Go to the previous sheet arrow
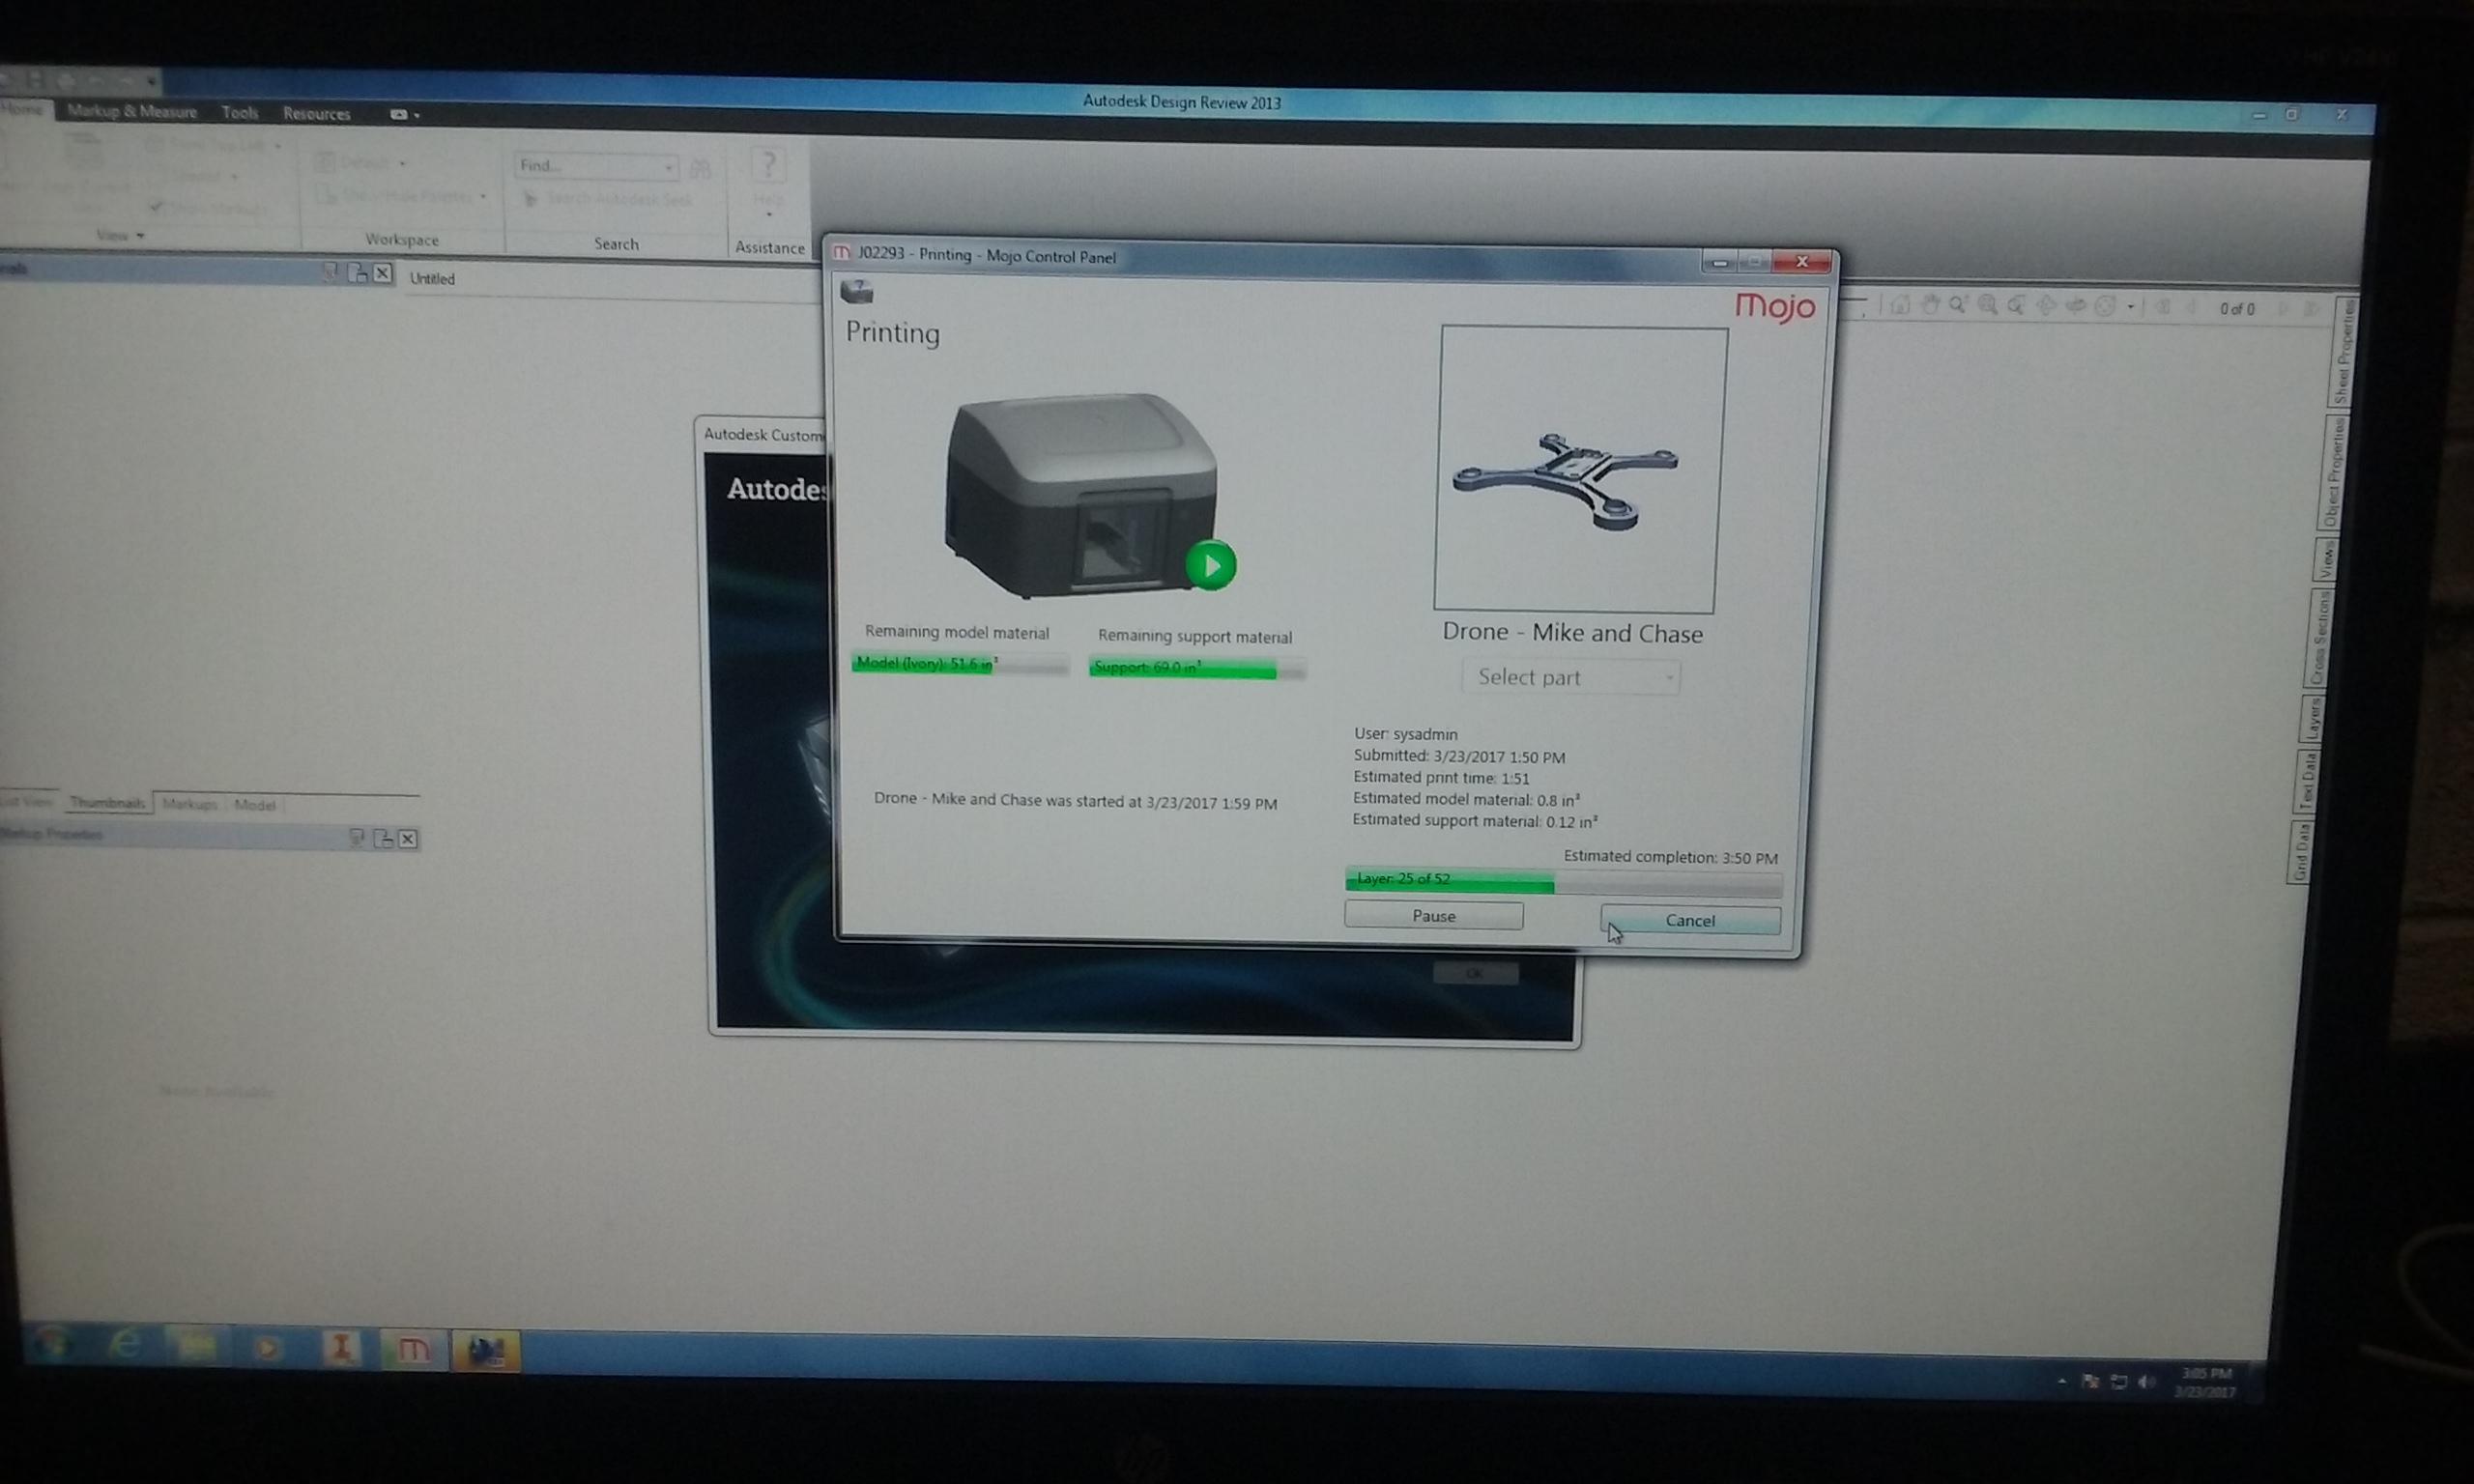 2191,308
